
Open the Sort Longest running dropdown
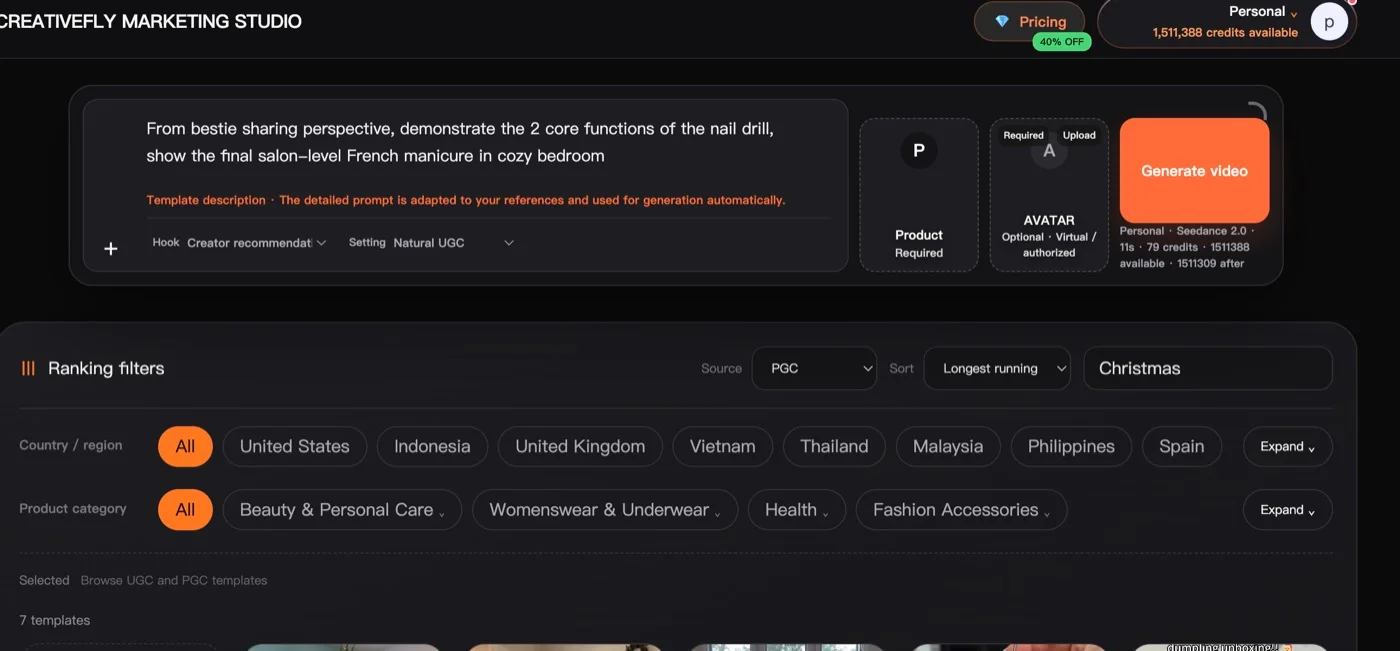[x=997, y=368]
